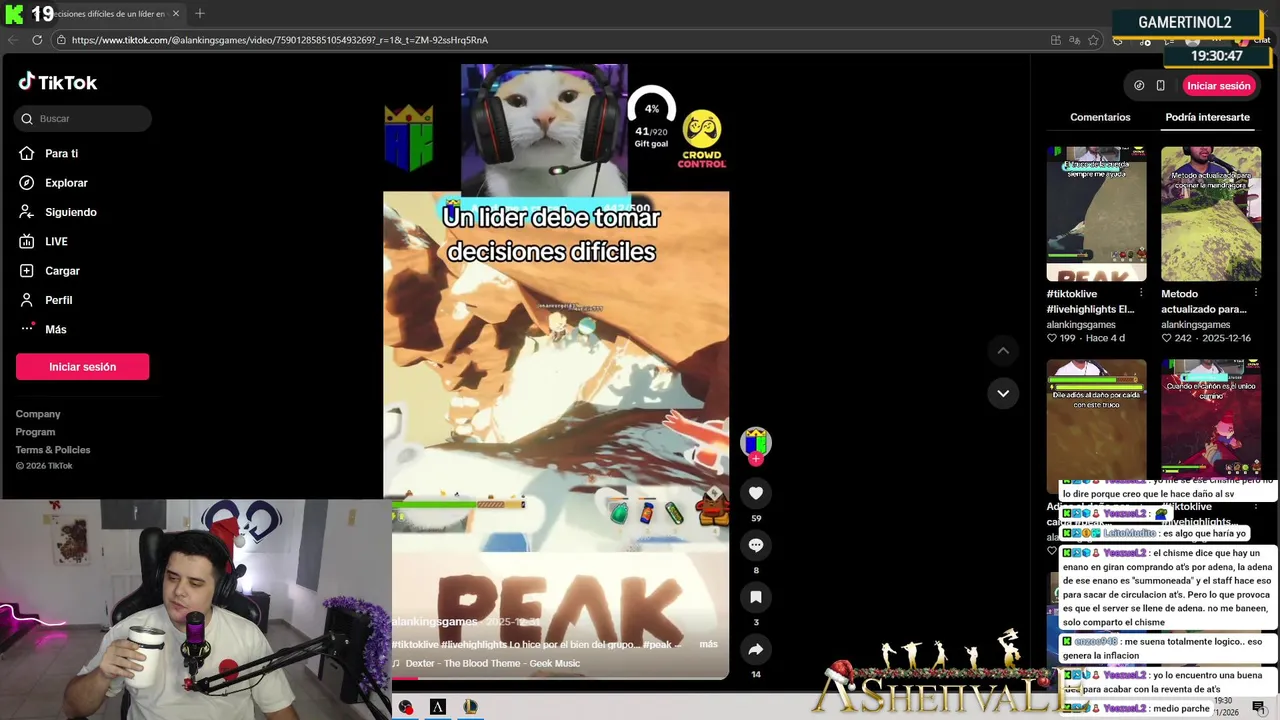Open the TikTok logo home link
Screen dimensions: 1280x720
pos(58,82)
